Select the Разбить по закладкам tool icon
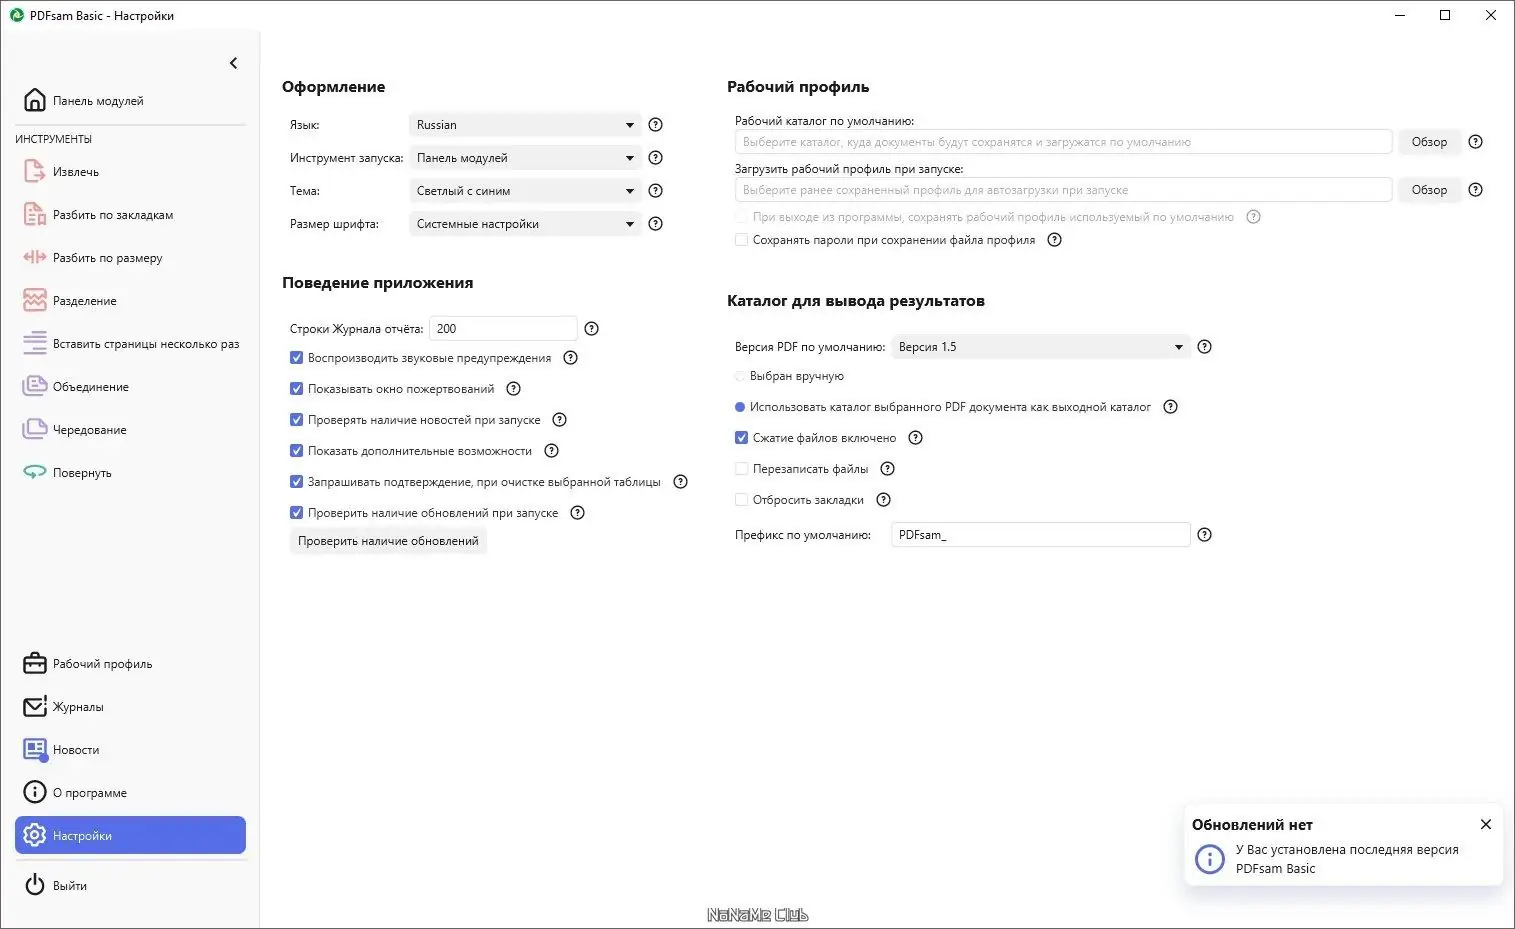 35,215
